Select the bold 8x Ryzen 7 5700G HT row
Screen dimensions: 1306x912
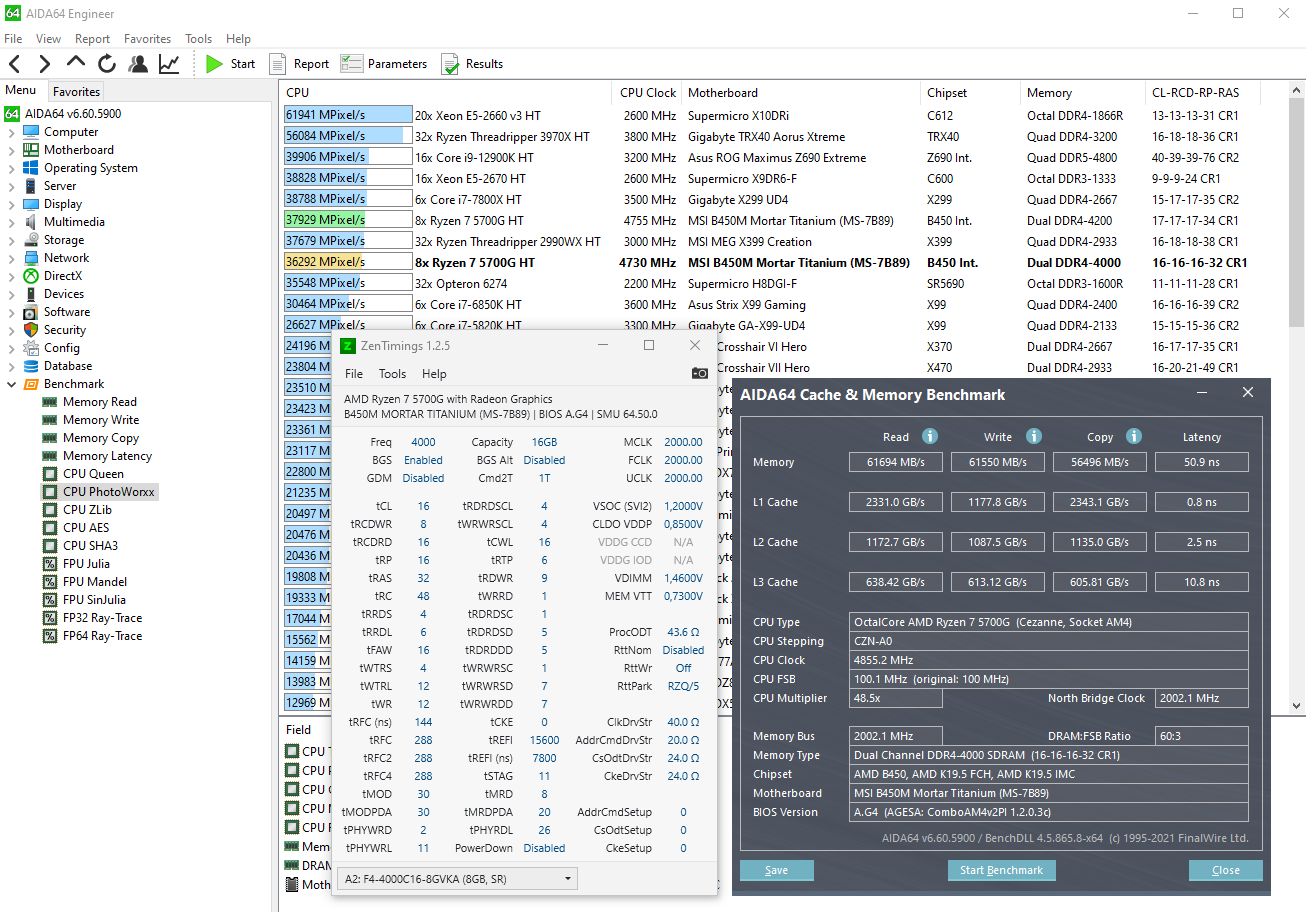point(769,262)
